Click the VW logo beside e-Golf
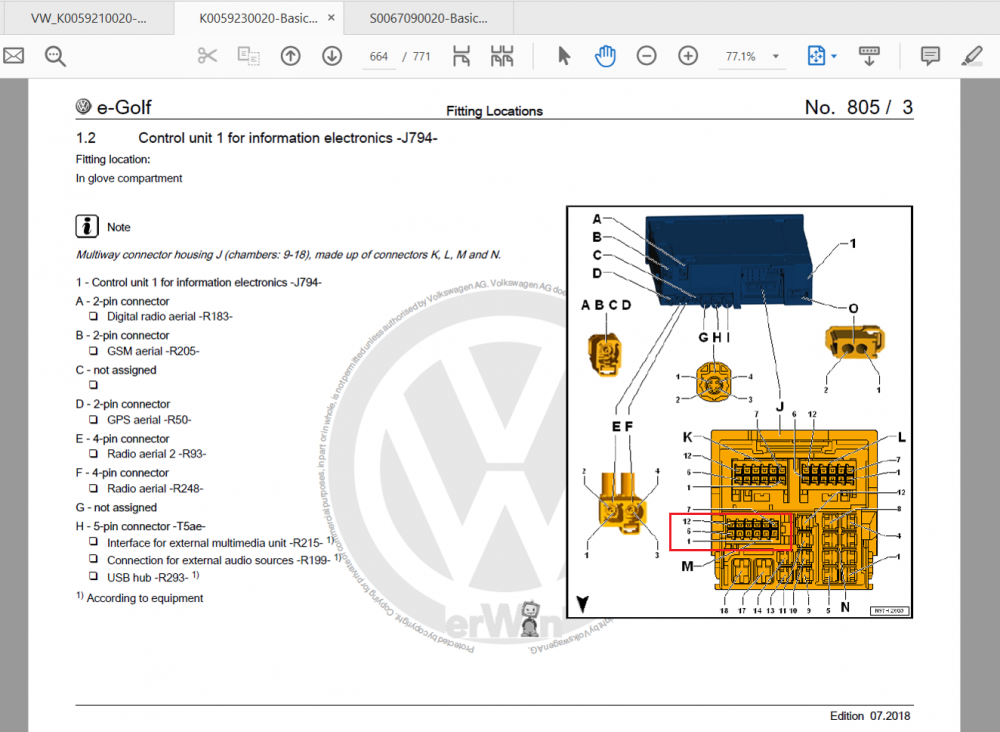 tap(84, 106)
